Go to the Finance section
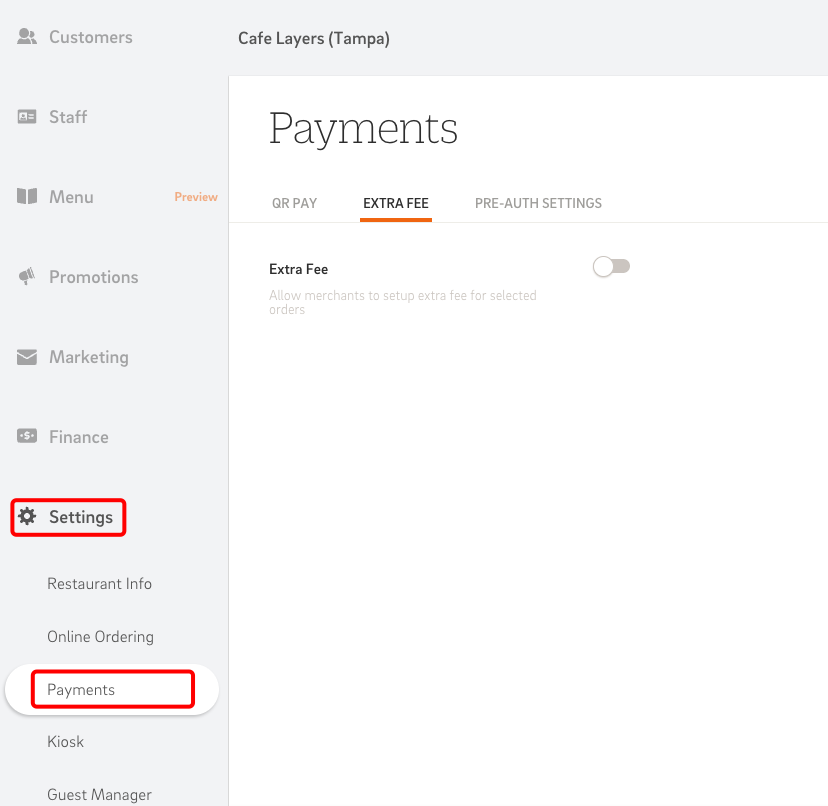The image size is (828, 806). pos(79,437)
